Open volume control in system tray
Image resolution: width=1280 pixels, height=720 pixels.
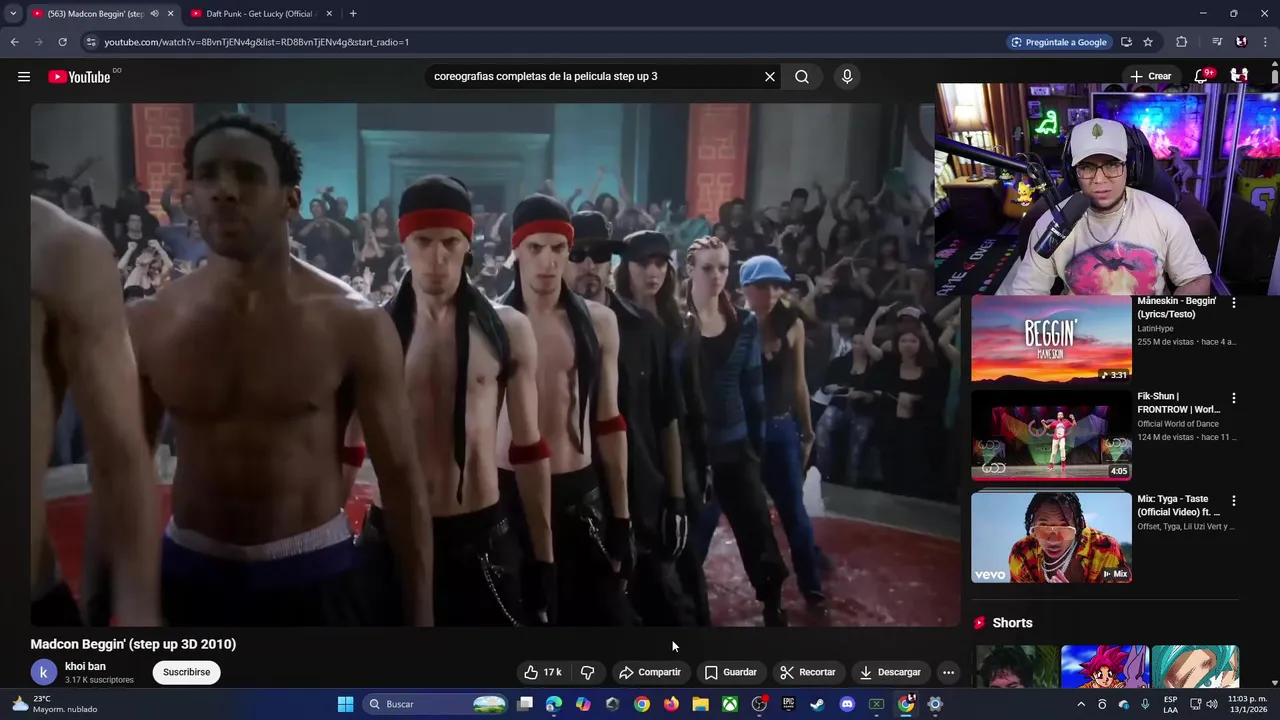1212,704
